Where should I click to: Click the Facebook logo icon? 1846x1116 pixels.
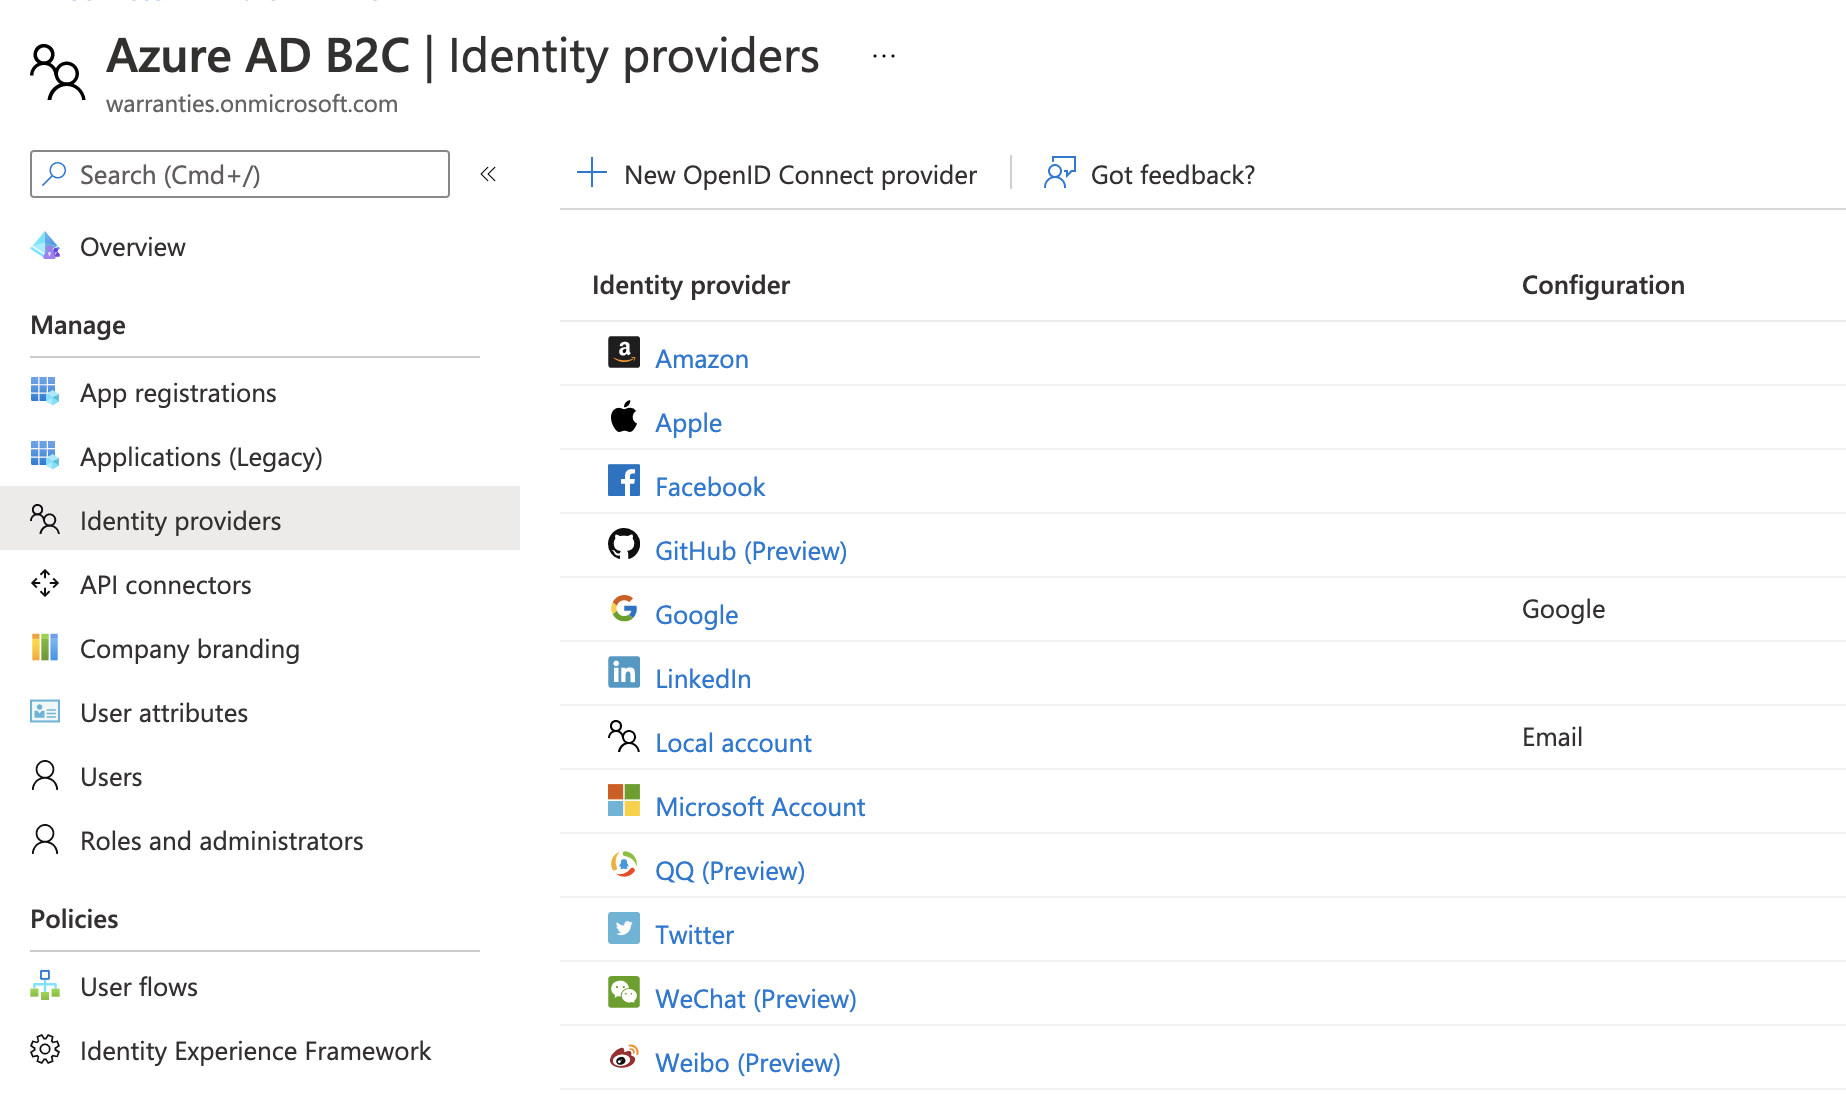click(x=624, y=480)
